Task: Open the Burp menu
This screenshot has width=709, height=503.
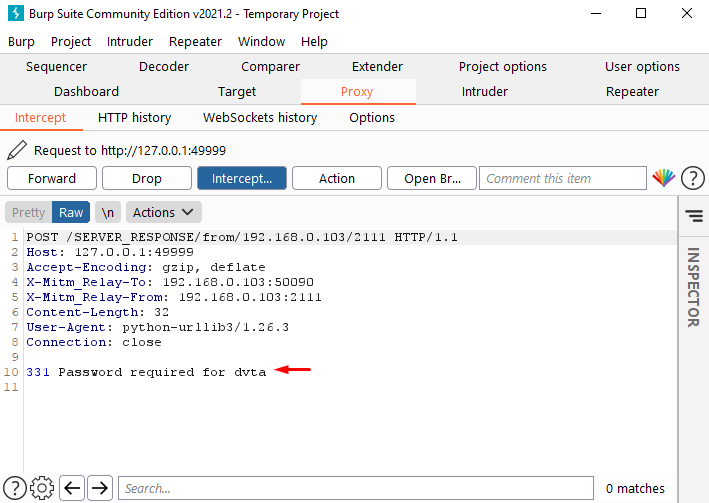Action: pyautogui.click(x=21, y=42)
